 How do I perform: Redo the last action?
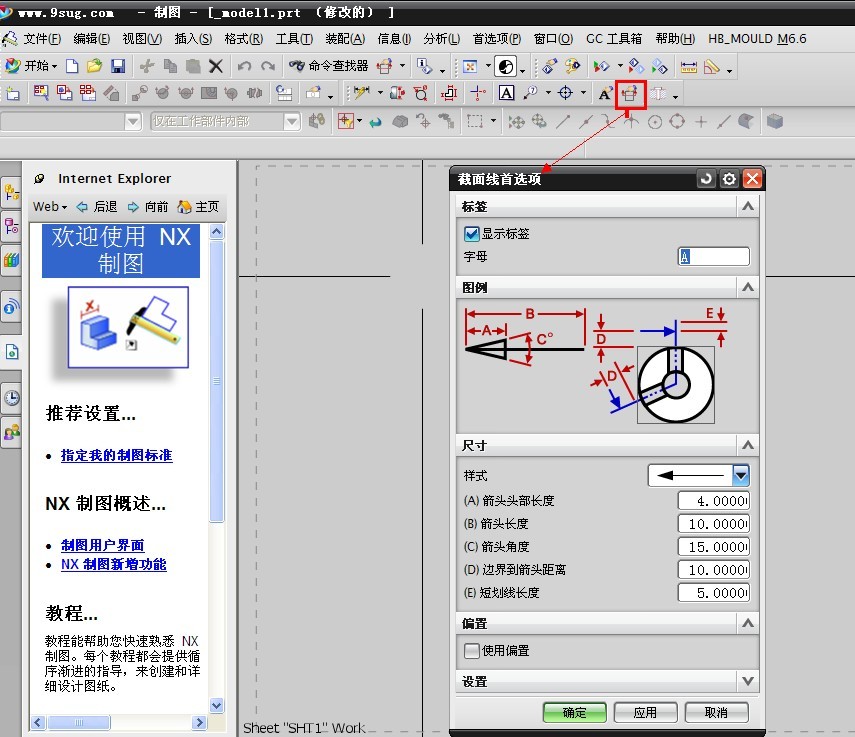[267, 66]
